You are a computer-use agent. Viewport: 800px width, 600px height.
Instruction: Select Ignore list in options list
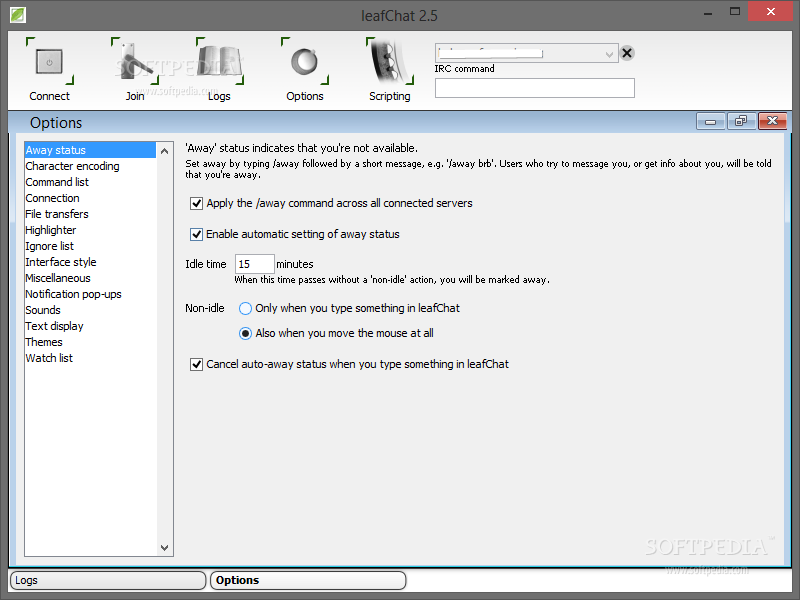tap(90, 246)
